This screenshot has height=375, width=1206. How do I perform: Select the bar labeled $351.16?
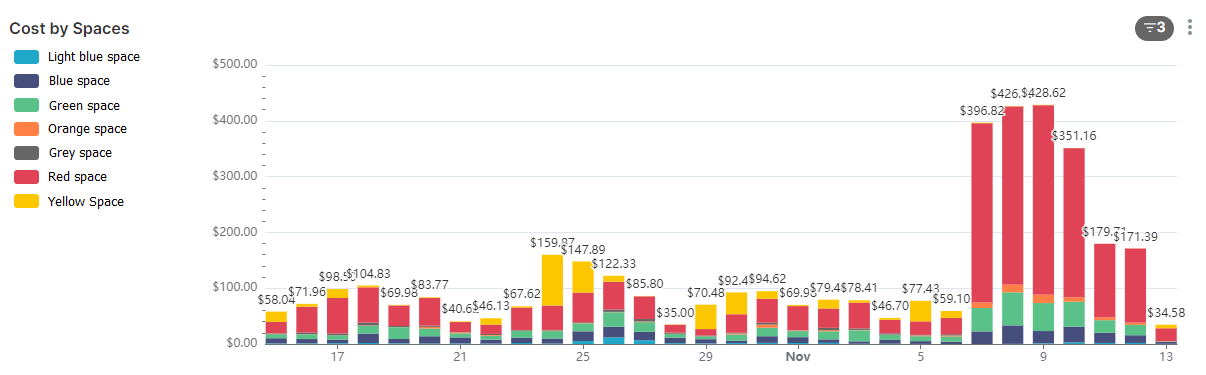click(x=1074, y=246)
